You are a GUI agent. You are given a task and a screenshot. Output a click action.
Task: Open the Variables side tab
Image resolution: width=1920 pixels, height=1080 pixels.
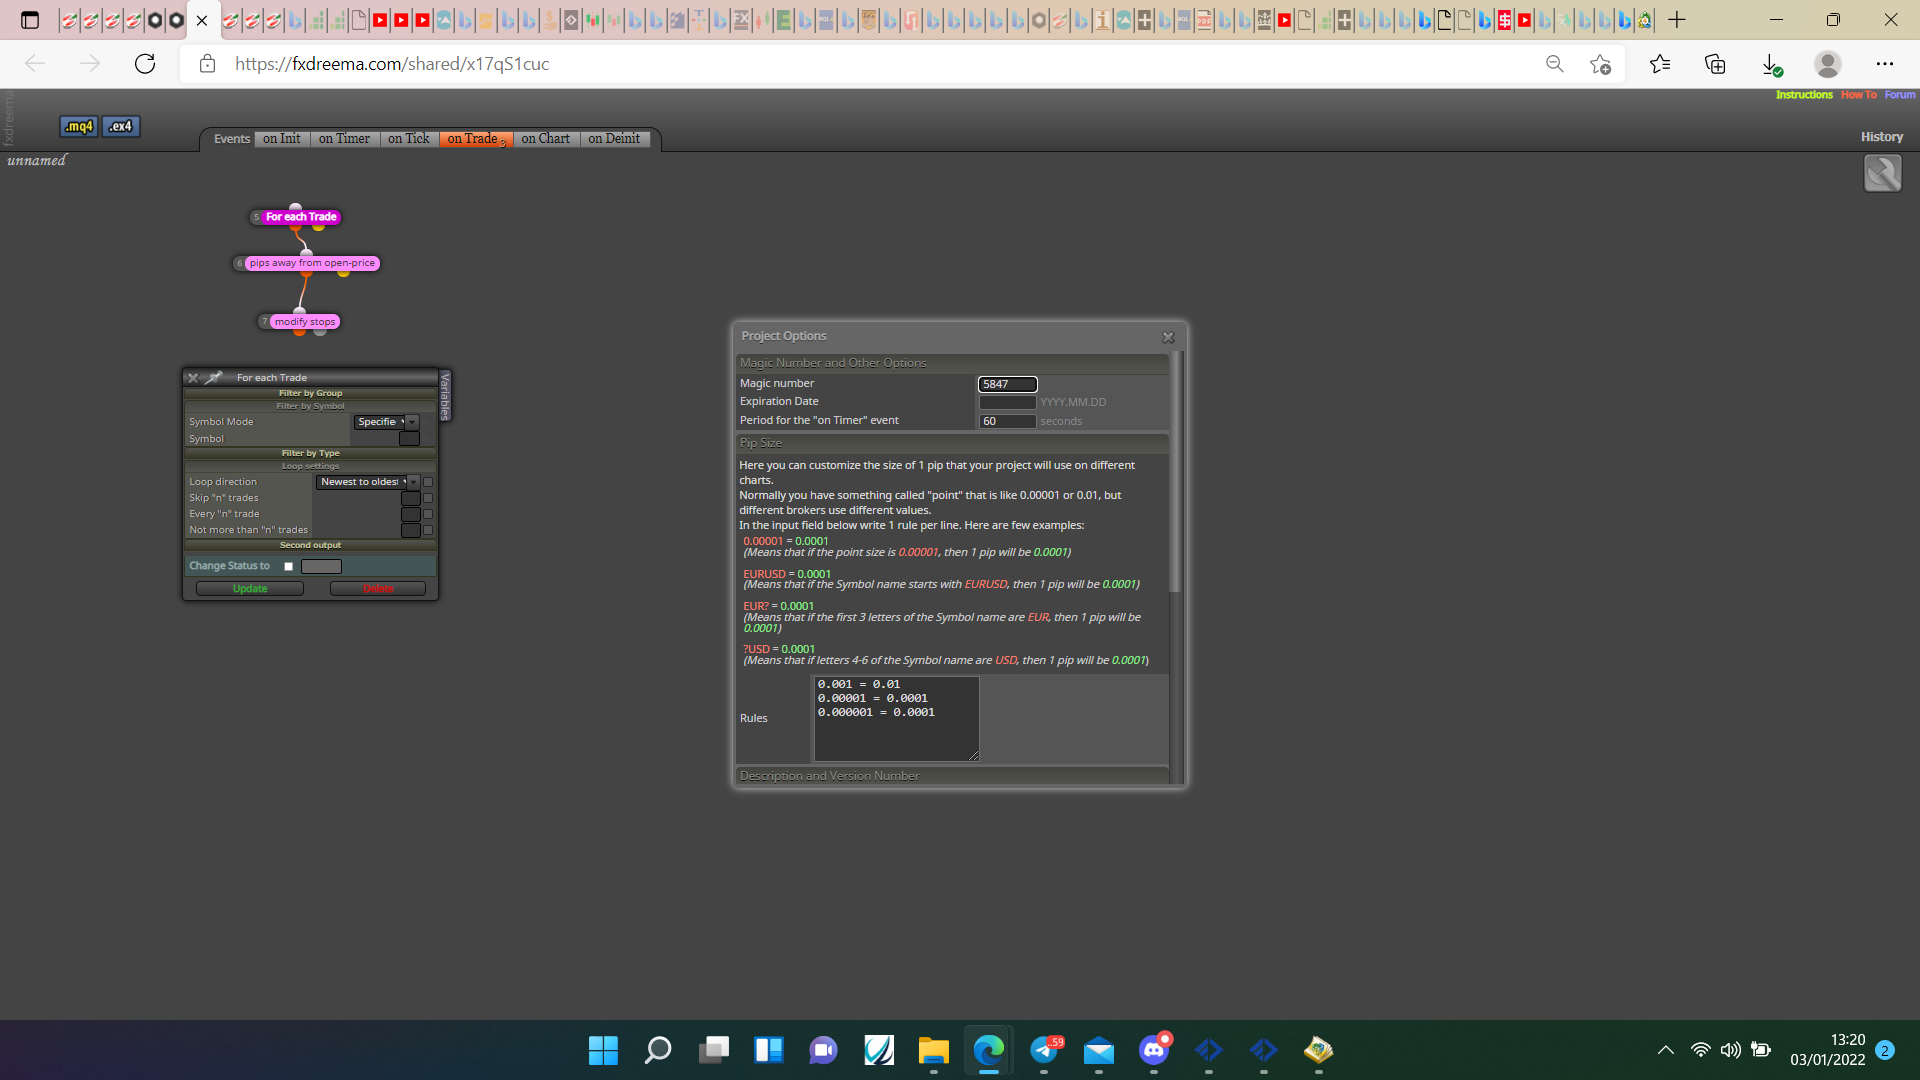[x=445, y=396]
